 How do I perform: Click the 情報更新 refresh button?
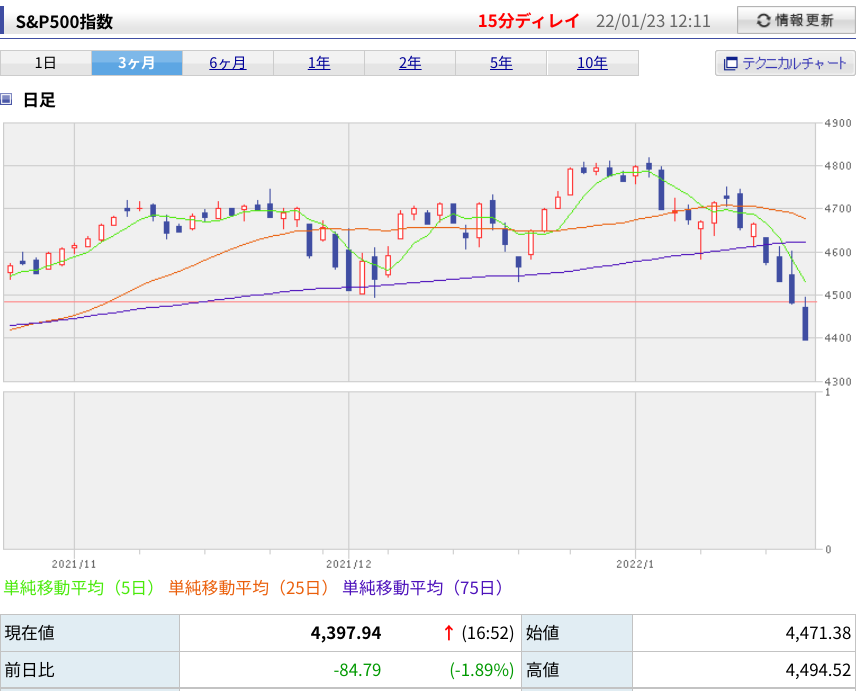coord(796,21)
